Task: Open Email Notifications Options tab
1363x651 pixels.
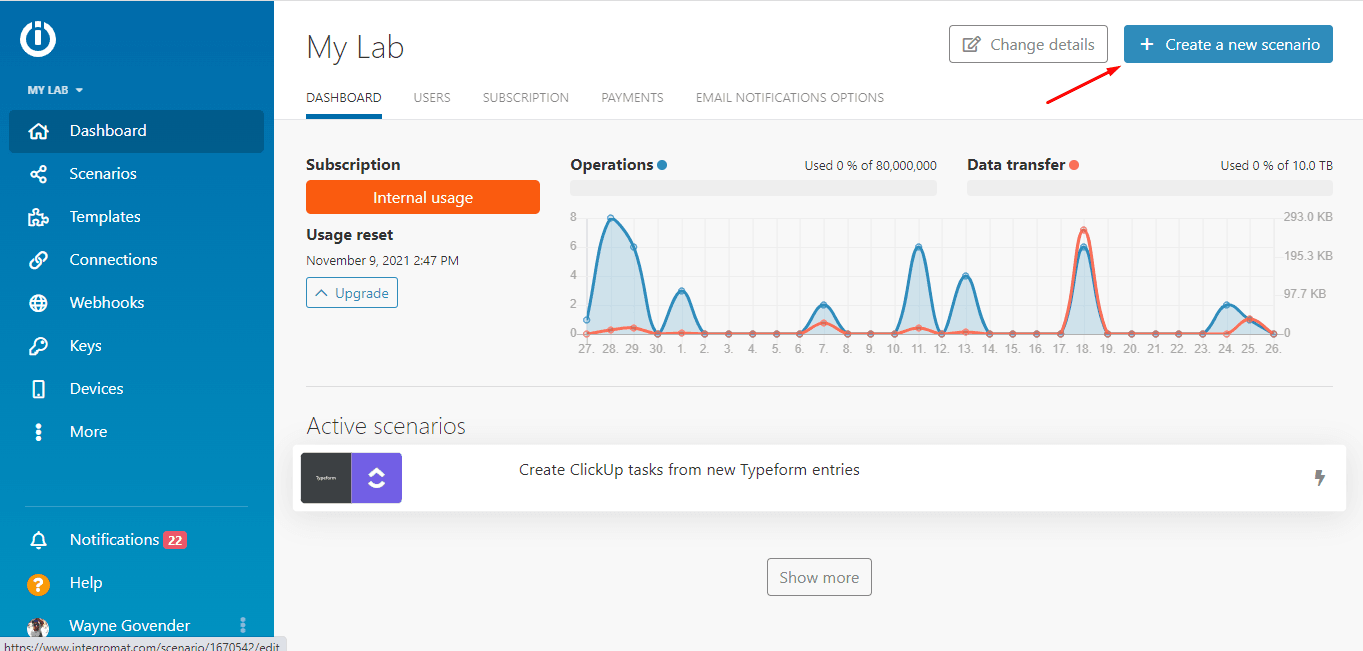Action: [789, 98]
